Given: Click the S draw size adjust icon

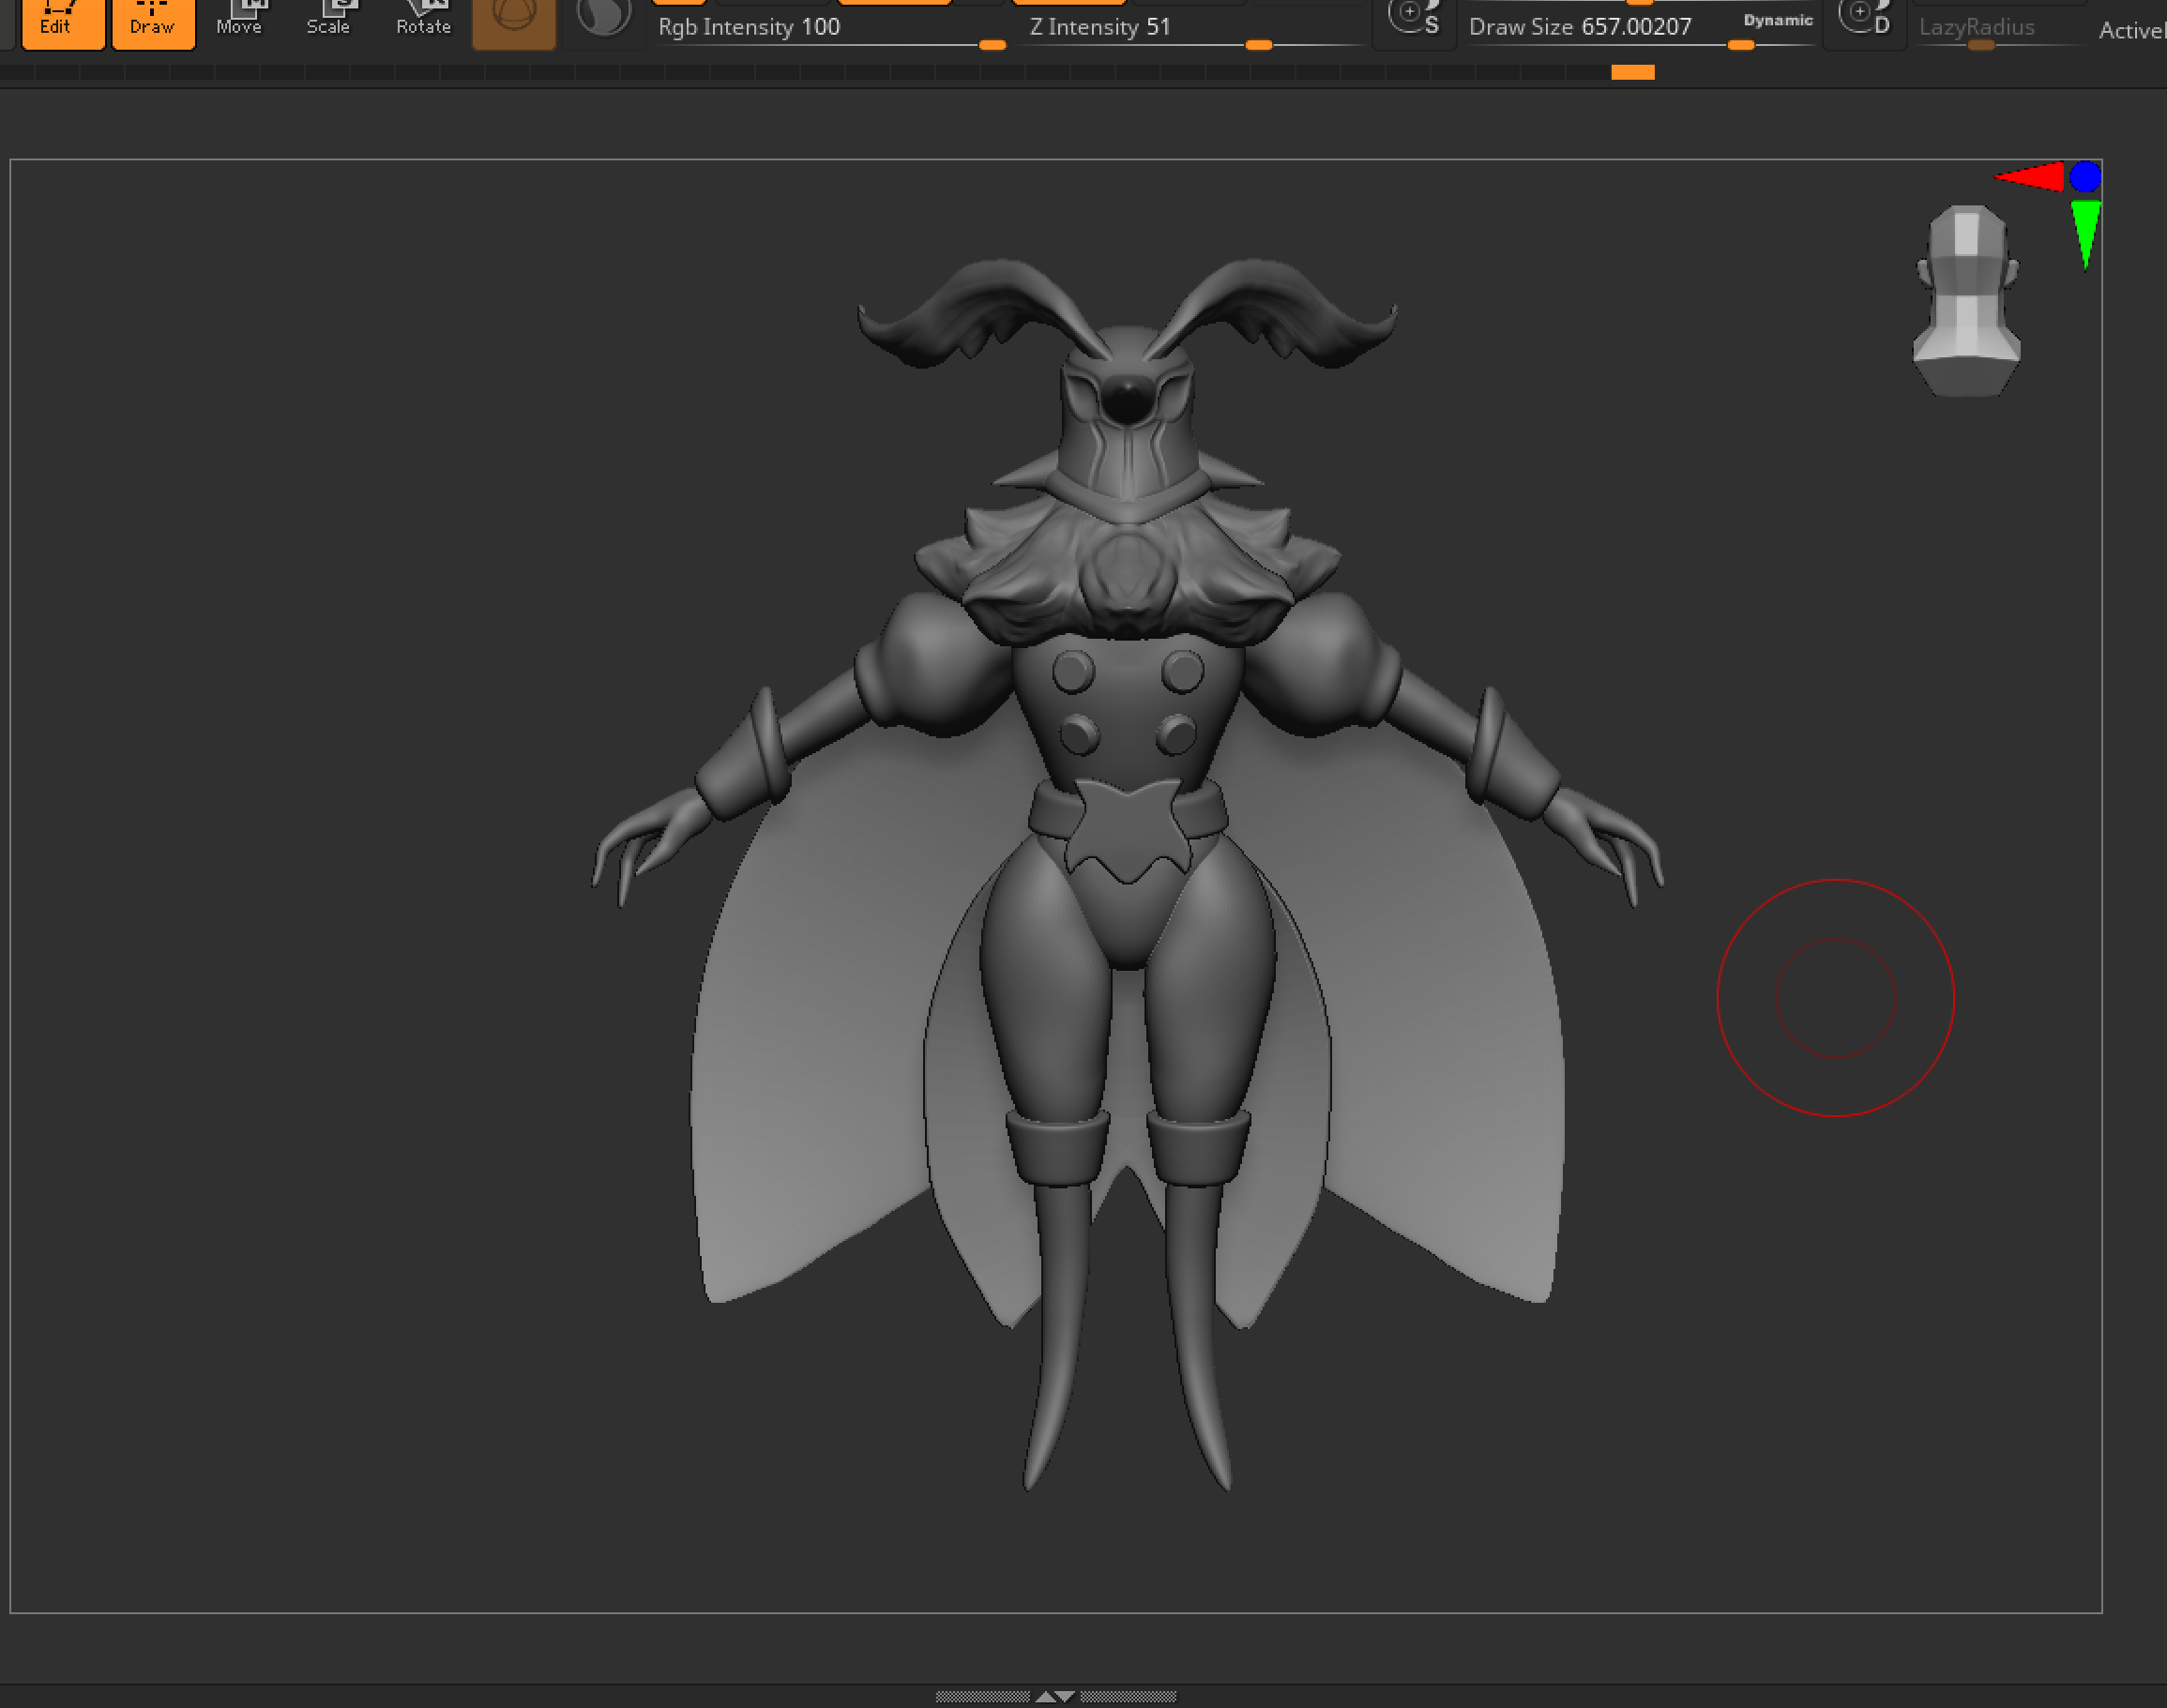Looking at the screenshot, I should point(1415,20).
